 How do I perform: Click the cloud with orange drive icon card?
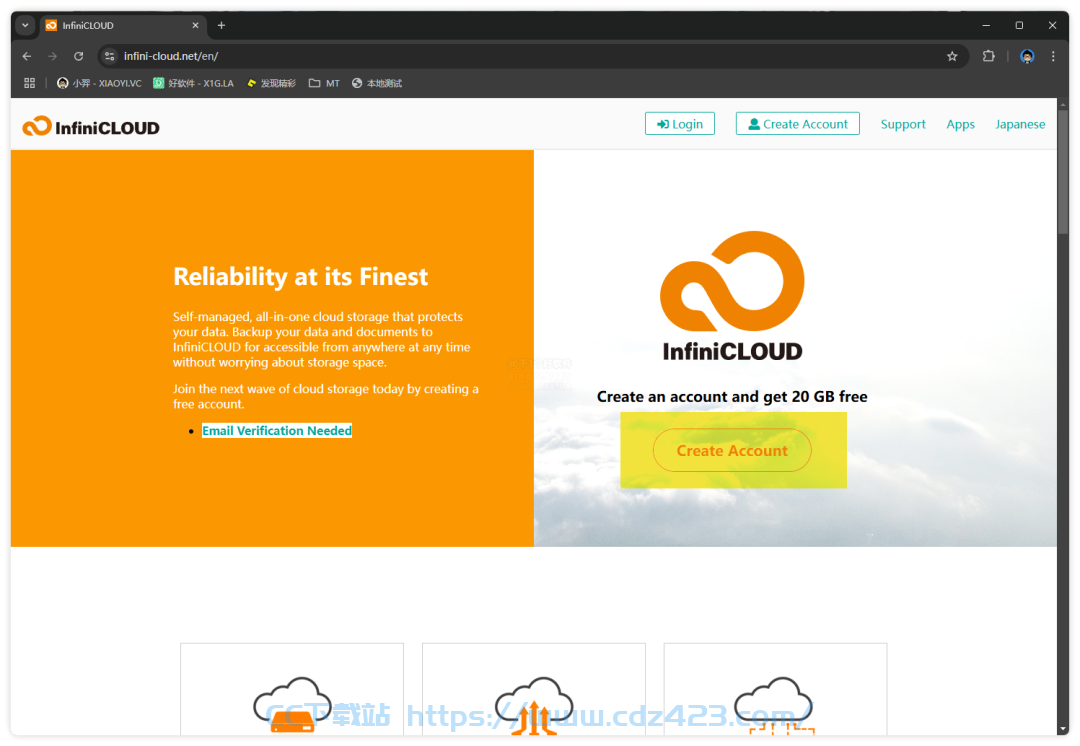(292, 690)
